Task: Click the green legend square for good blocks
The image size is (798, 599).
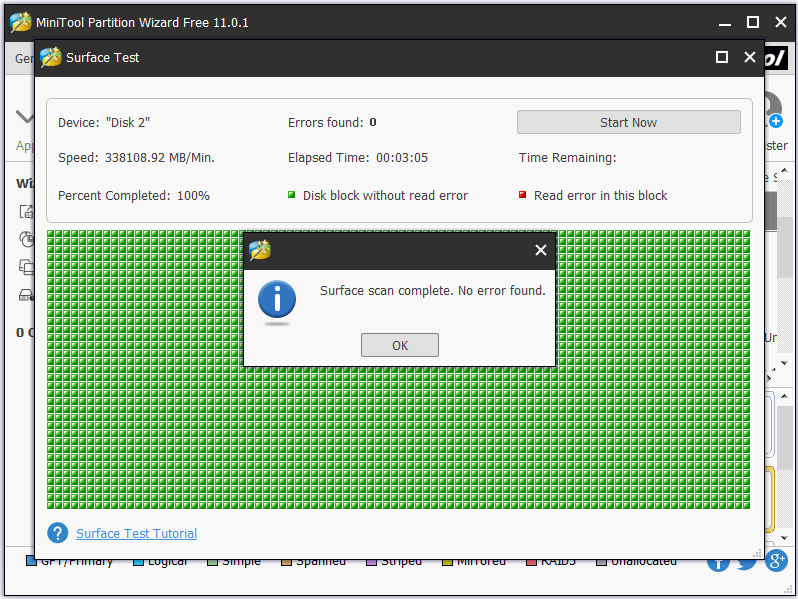Action: pyautogui.click(x=292, y=194)
